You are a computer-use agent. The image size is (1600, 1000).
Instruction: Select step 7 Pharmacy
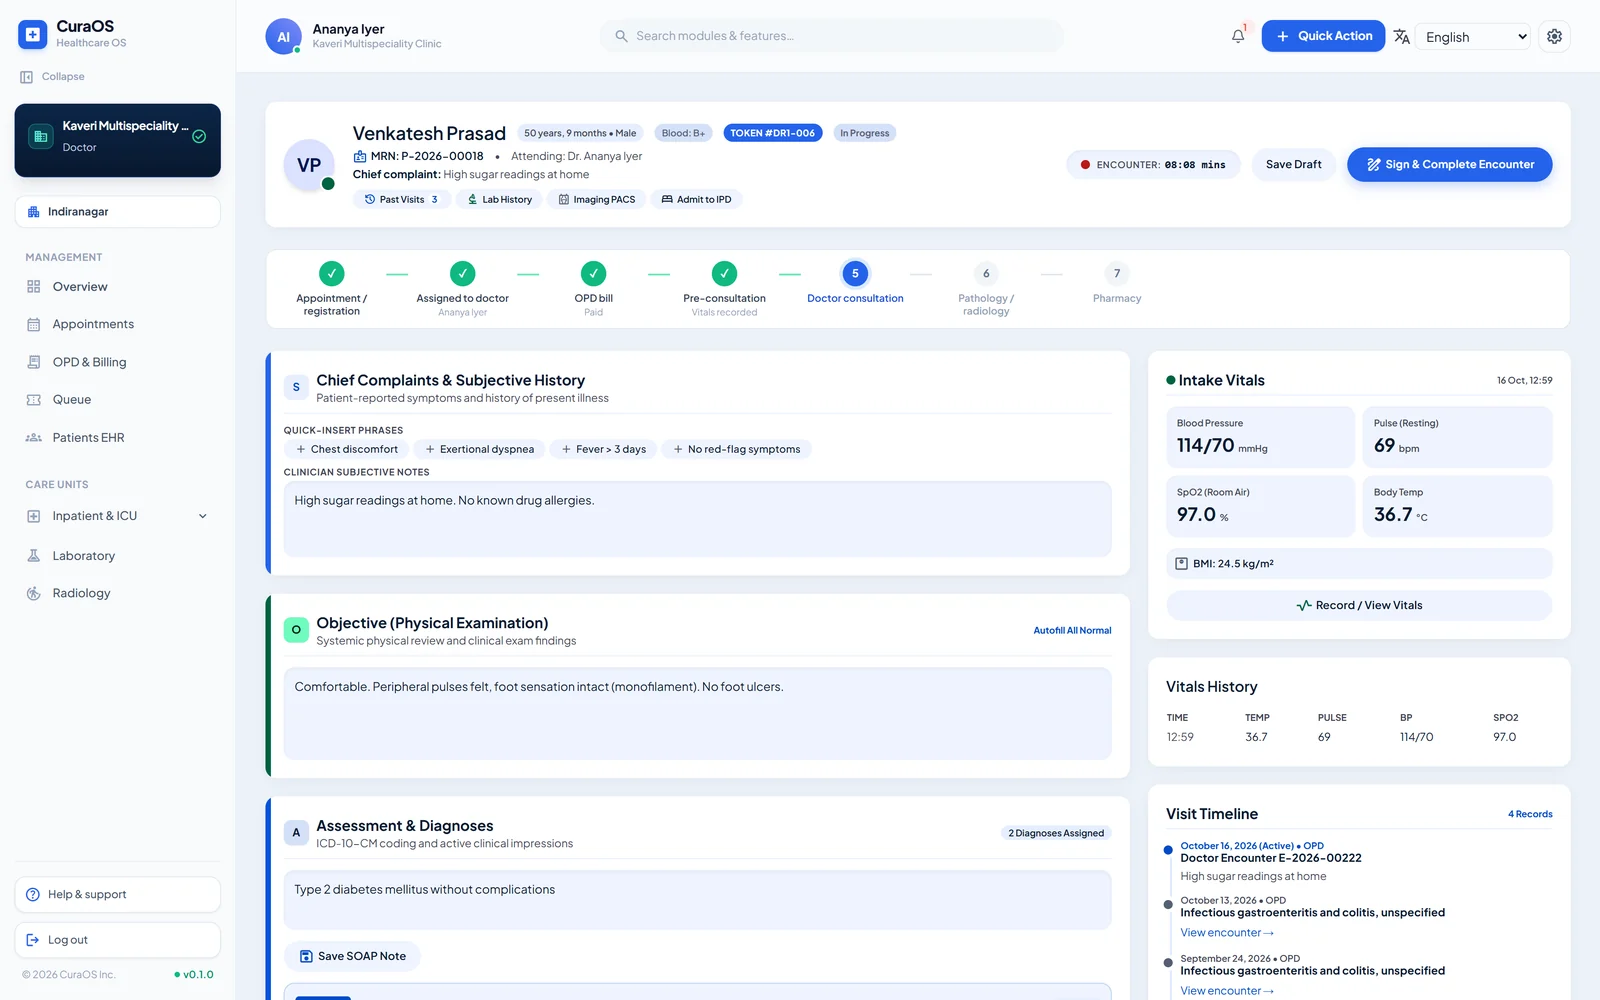tap(1117, 285)
